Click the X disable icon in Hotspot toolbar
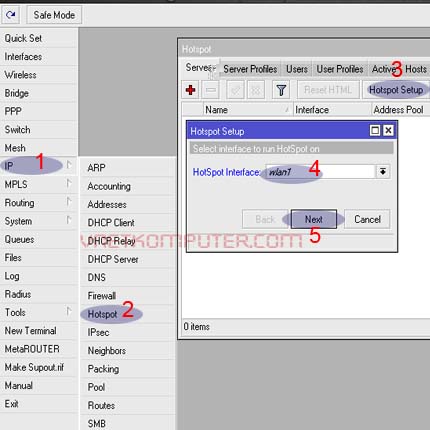 click(x=256, y=90)
